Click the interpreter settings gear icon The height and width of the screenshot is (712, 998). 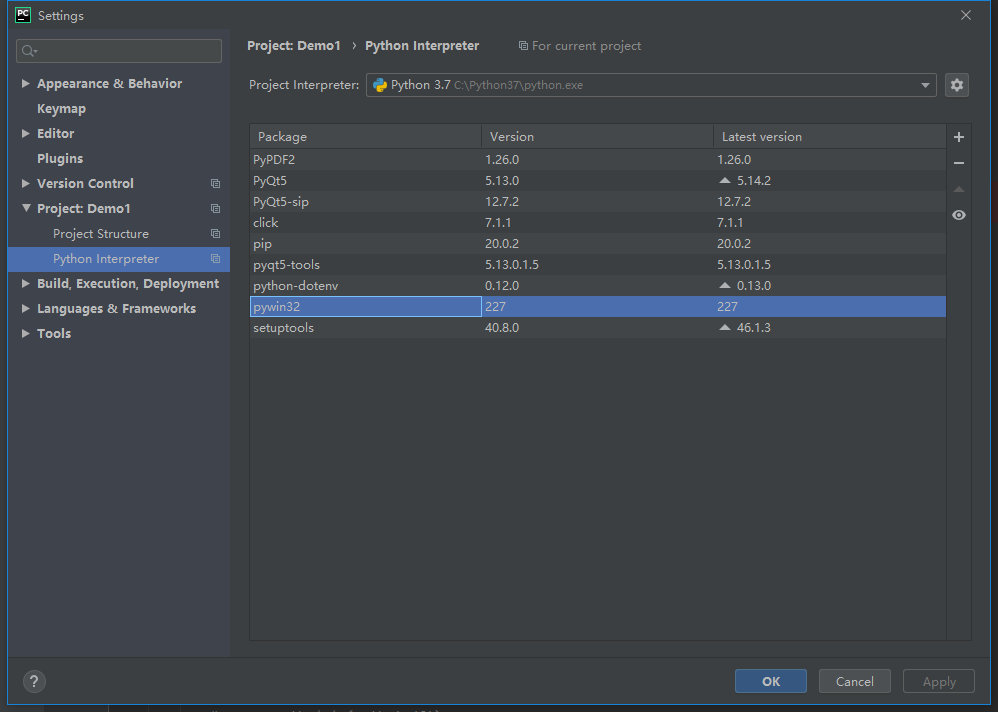(x=957, y=85)
